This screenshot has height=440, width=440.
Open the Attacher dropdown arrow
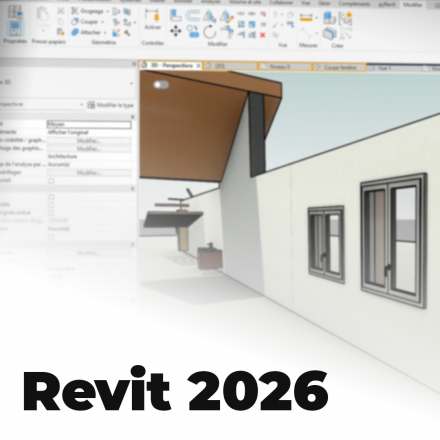(x=105, y=33)
